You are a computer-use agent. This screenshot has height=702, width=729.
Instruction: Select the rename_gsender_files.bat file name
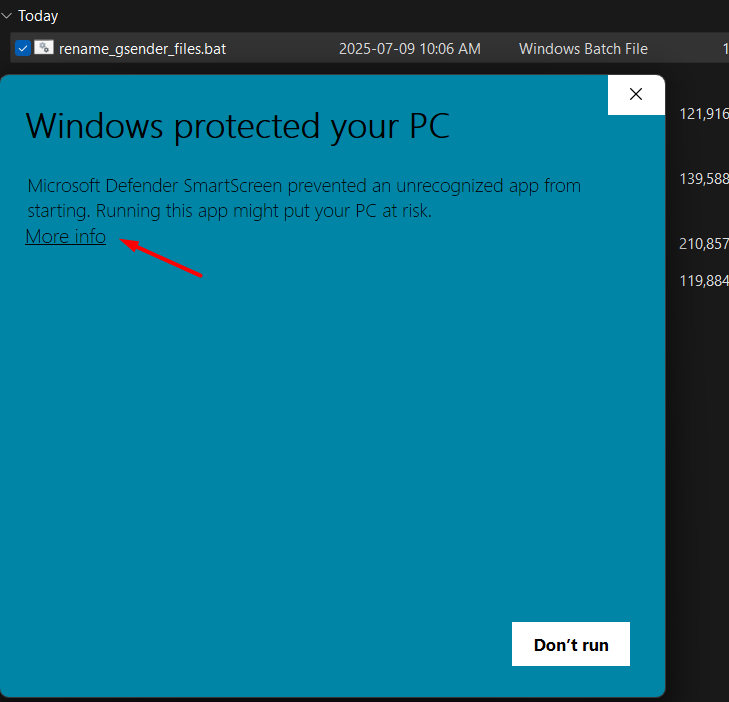click(x=142, y=49)
